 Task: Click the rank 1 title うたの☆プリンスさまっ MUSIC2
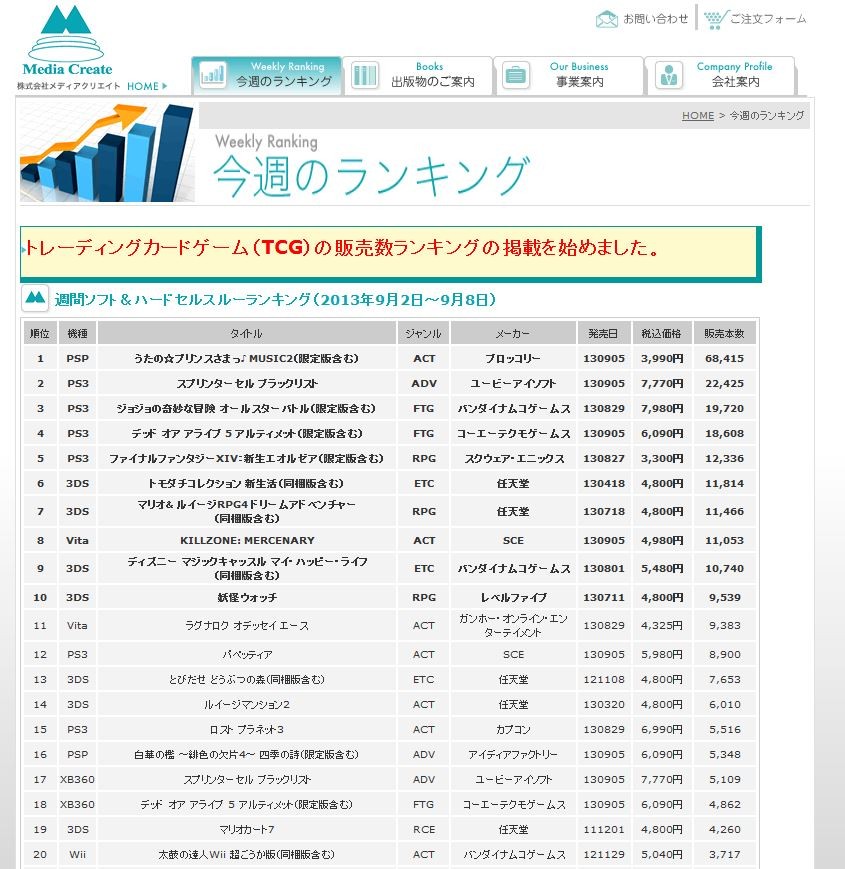pos(247,359)
